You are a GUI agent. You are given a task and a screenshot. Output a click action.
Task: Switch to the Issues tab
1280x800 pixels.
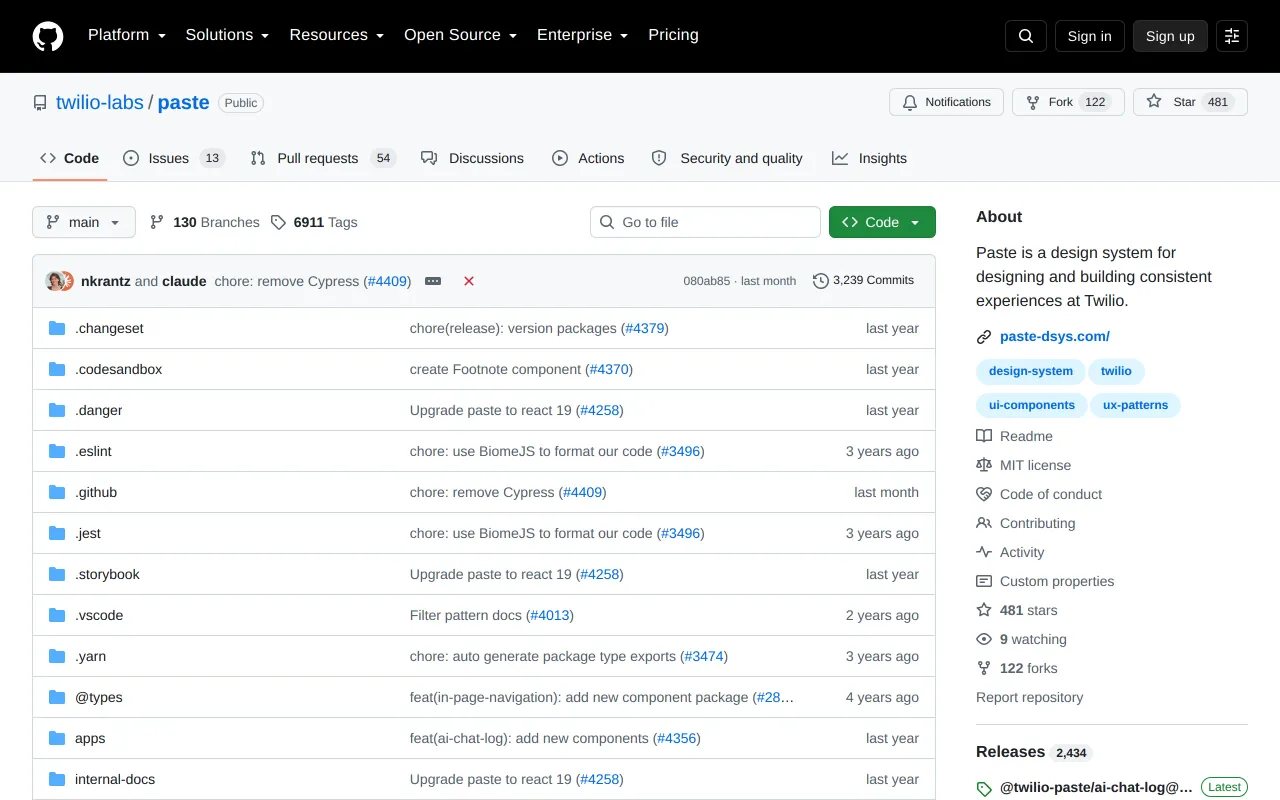click(174, 158)
